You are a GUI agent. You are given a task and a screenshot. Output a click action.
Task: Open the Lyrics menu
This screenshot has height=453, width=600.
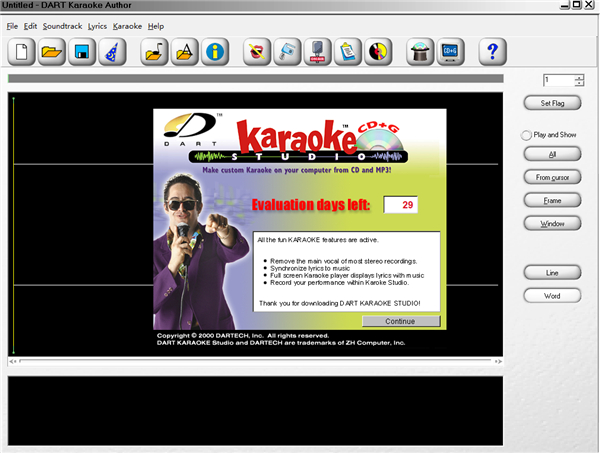coord(97,26)
